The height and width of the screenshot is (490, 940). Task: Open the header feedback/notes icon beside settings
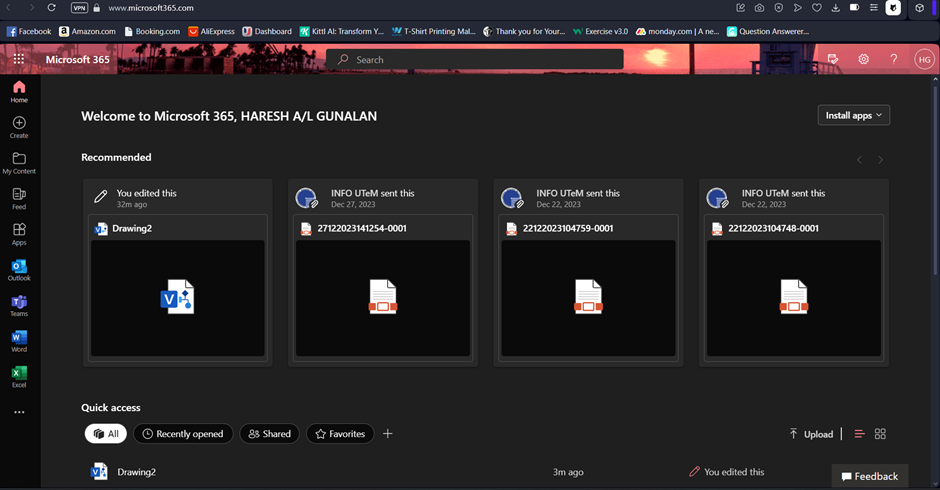click(x=833, y=59)
